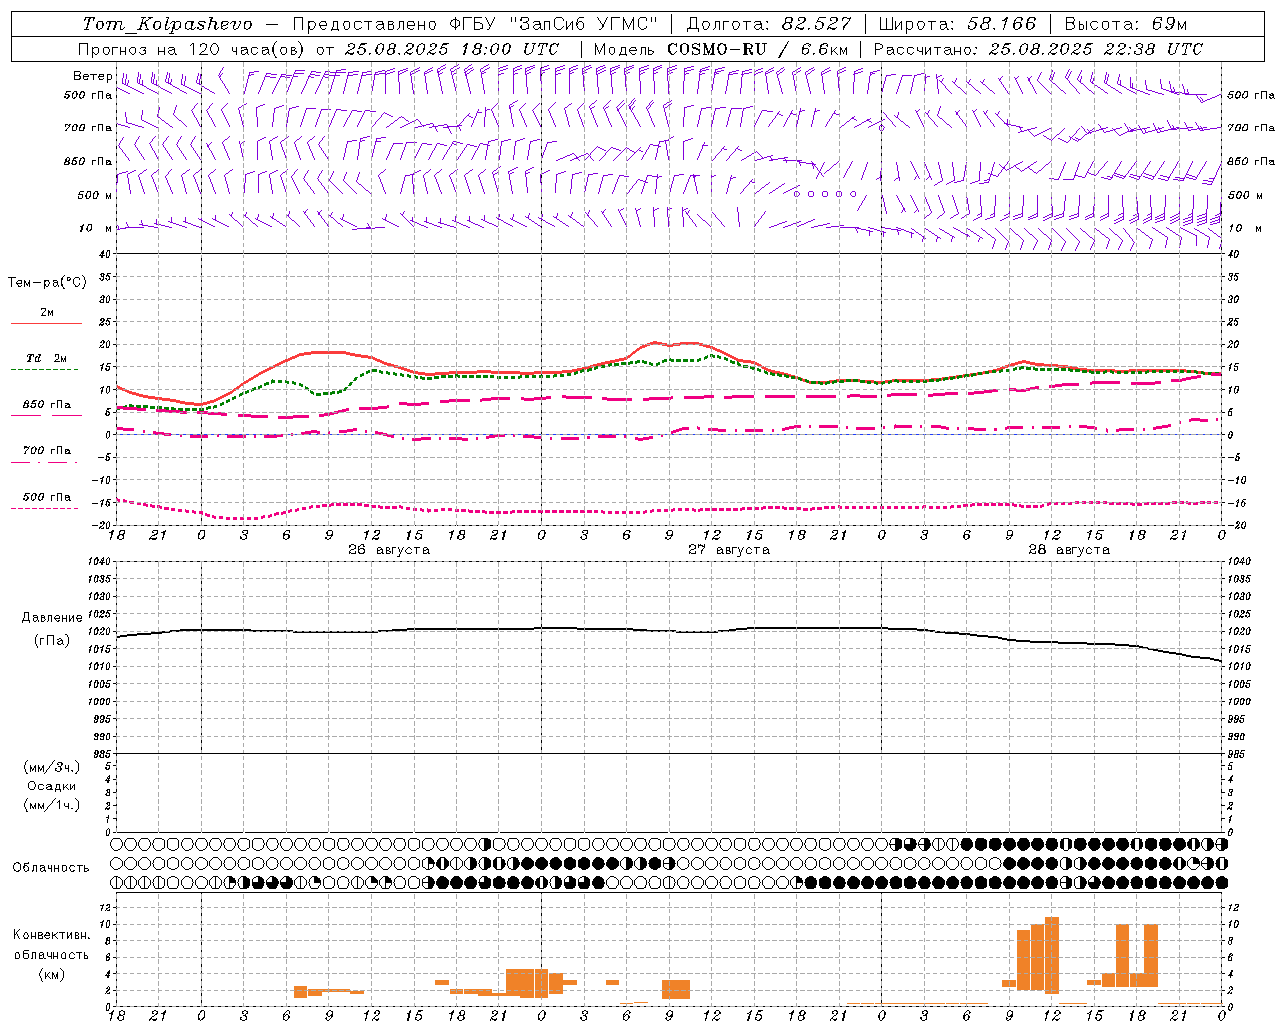Click the (мм/1ч.) precipitation unit label
The height and width of the screenshot is (1024, 1280).
pos(51,805)
